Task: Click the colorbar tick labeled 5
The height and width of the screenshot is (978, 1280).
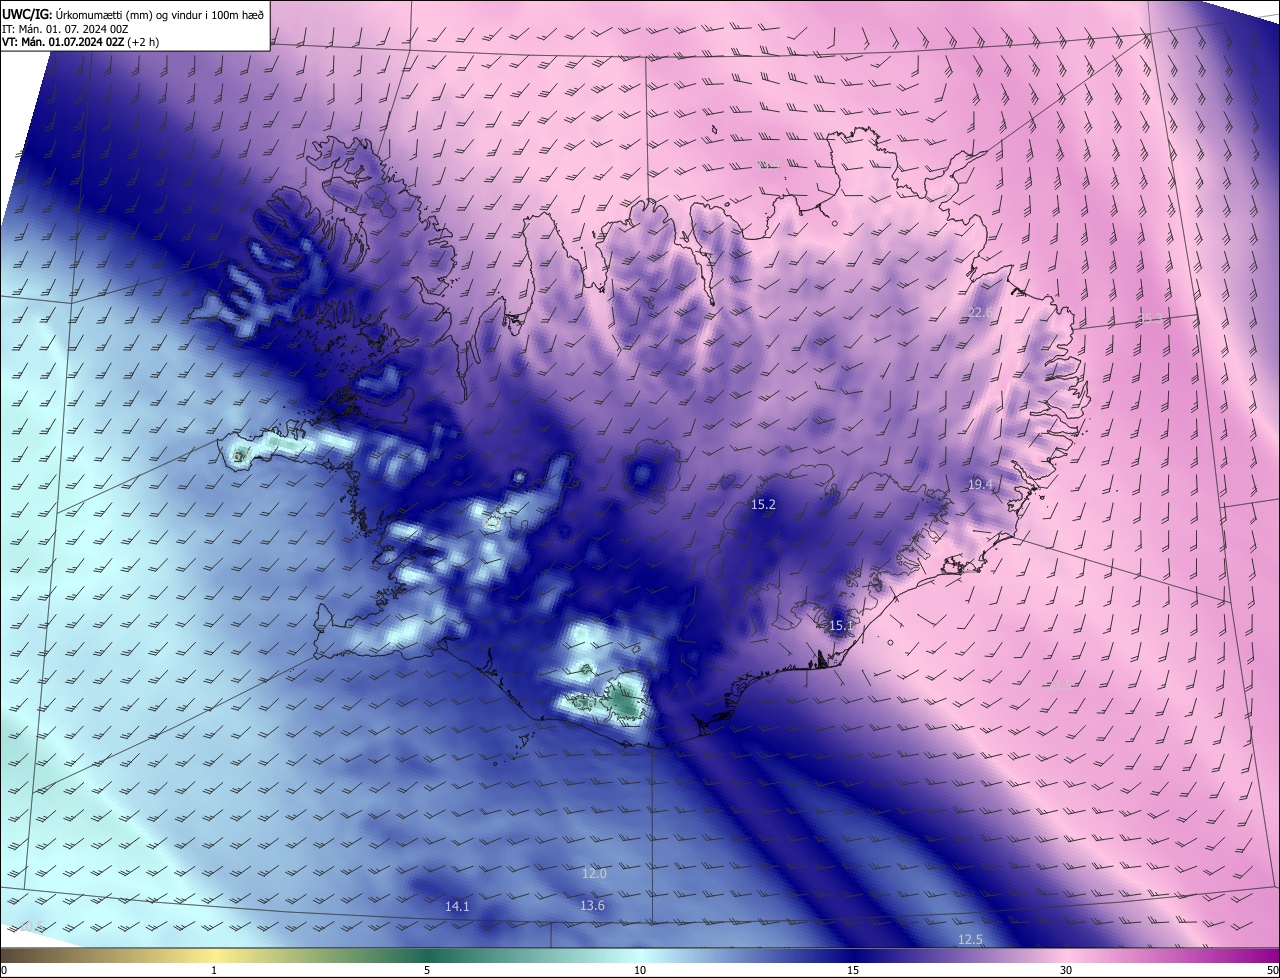Action: [427, 970]
